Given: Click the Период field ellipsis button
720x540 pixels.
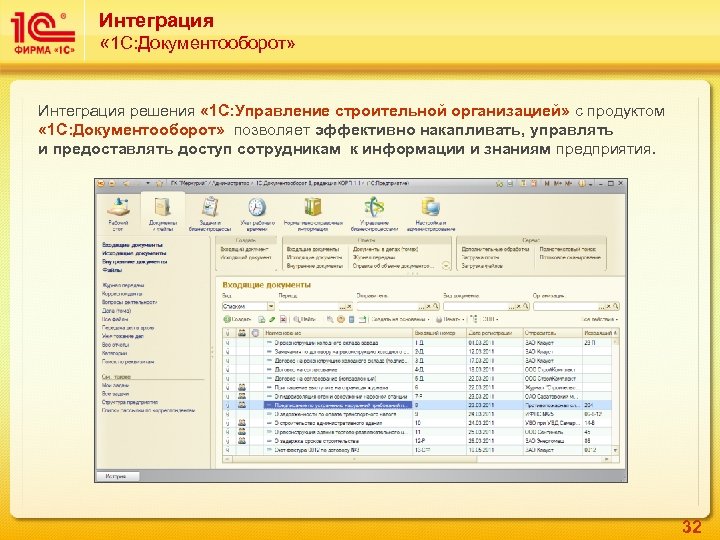Looking at the screenshot, I should (x=342, y=306).
